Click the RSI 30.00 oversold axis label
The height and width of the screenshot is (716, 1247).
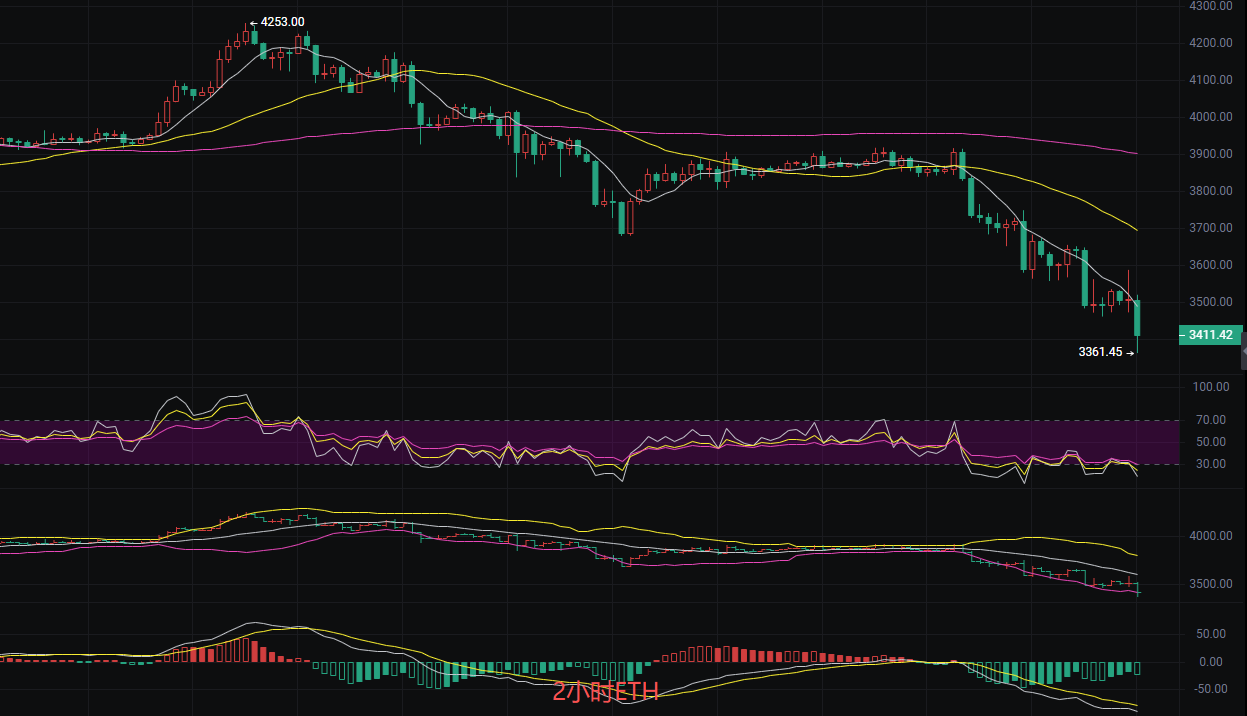coord(1211,464)
